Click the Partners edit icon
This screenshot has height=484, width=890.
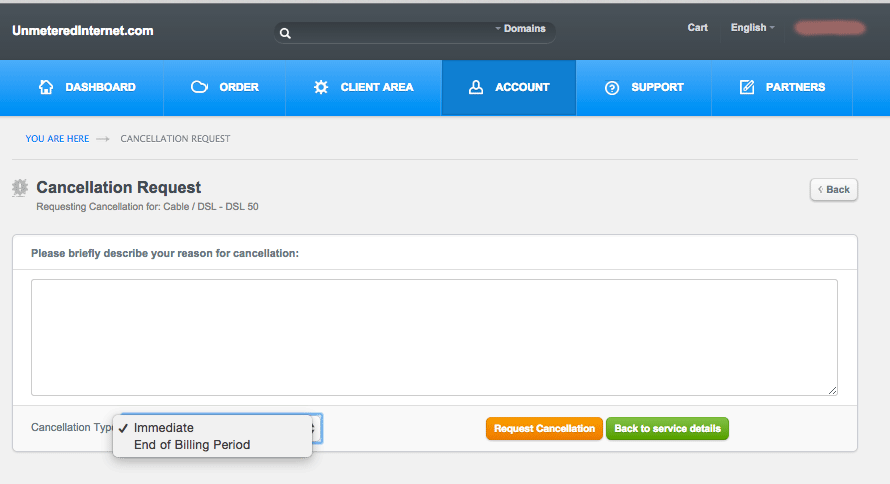point(747,87)
